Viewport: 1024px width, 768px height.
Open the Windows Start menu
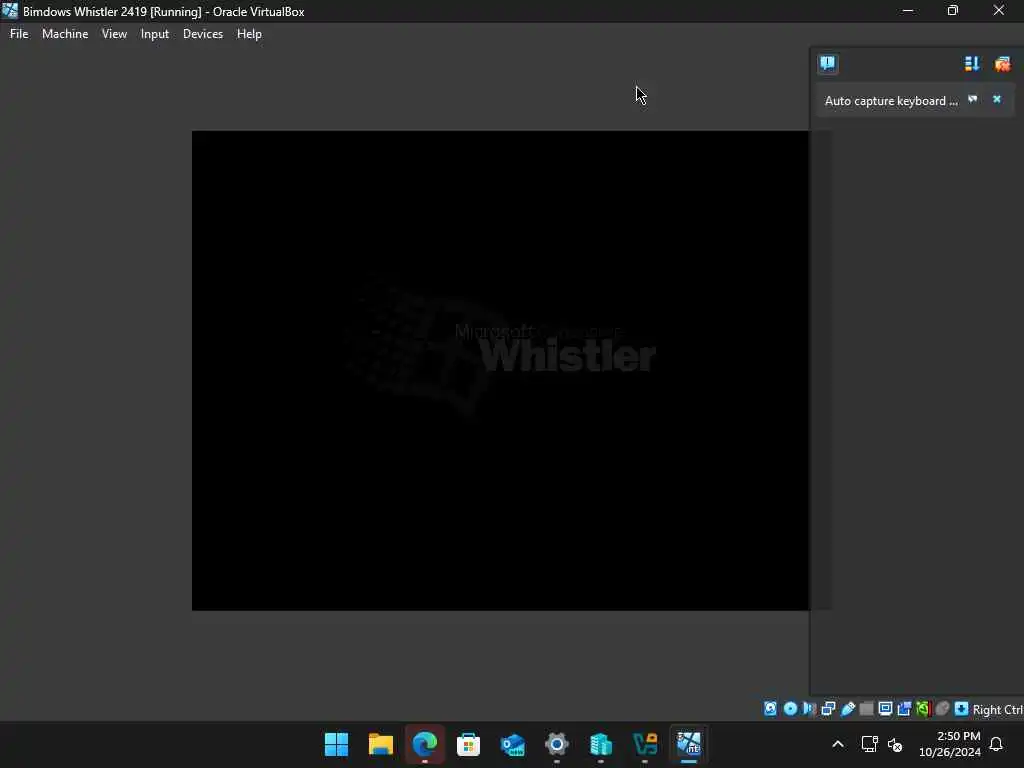(336, 744)
